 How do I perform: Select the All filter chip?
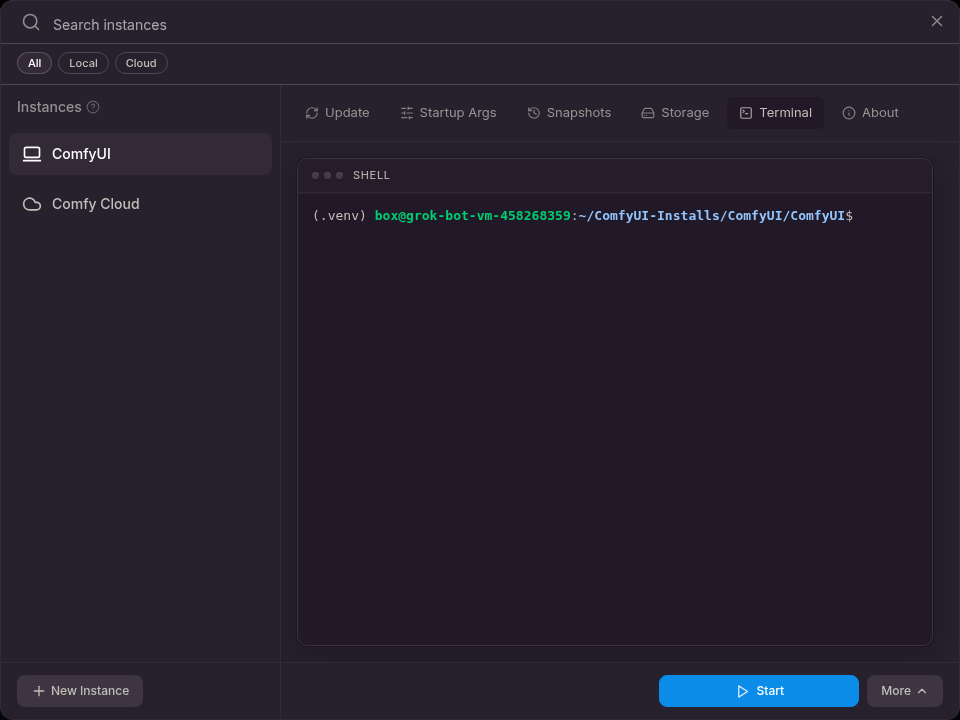coord(34,63)
